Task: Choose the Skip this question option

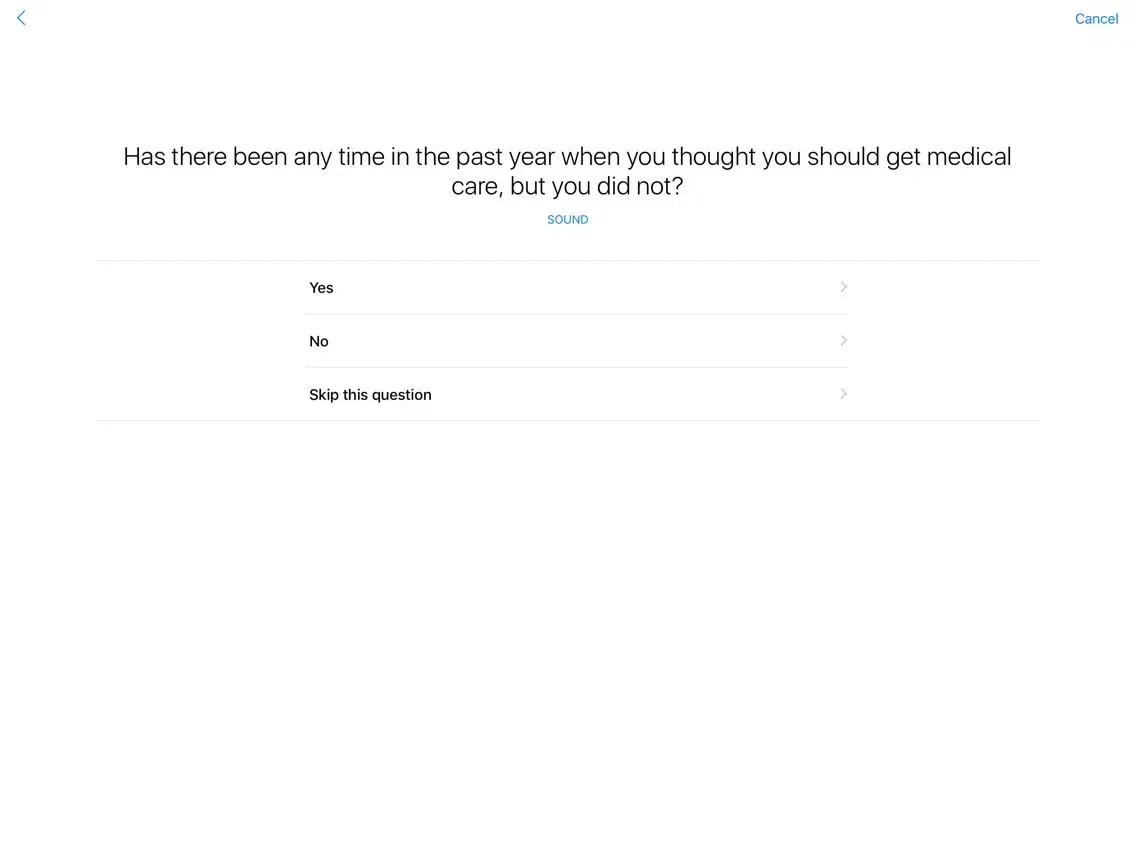Action: 575,394
